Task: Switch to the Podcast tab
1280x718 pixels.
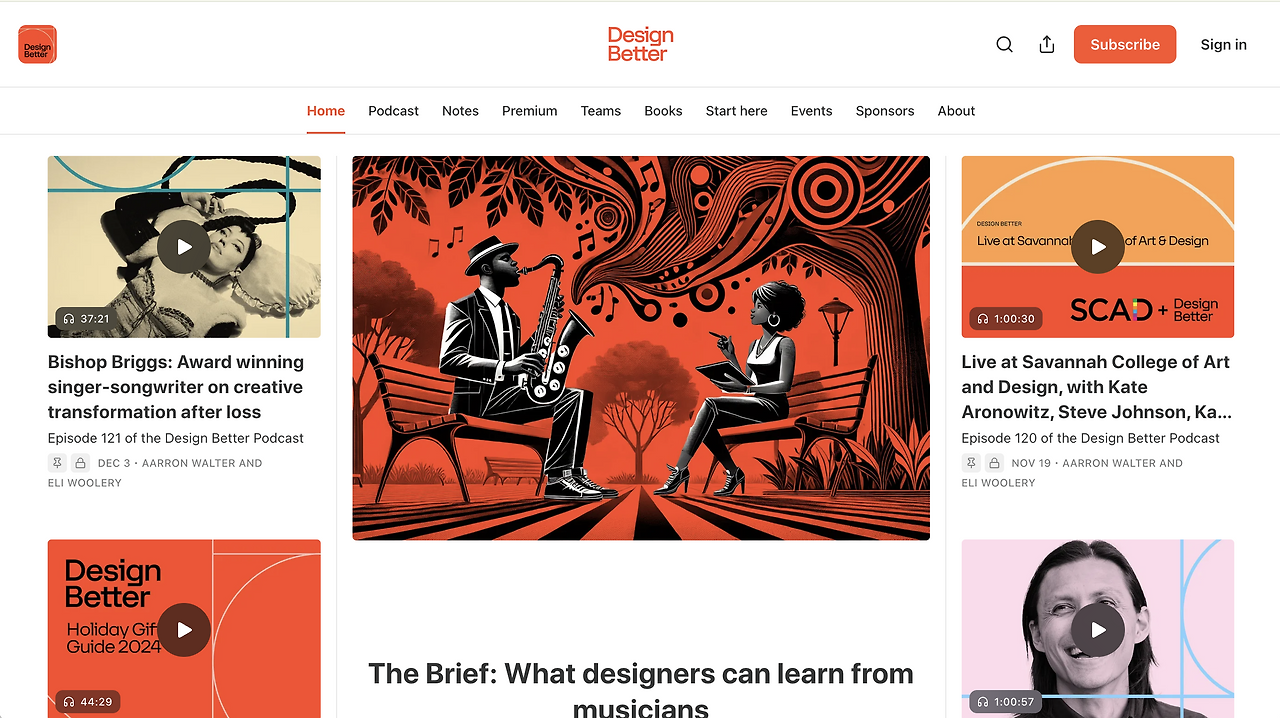Action: coord(393,111)
